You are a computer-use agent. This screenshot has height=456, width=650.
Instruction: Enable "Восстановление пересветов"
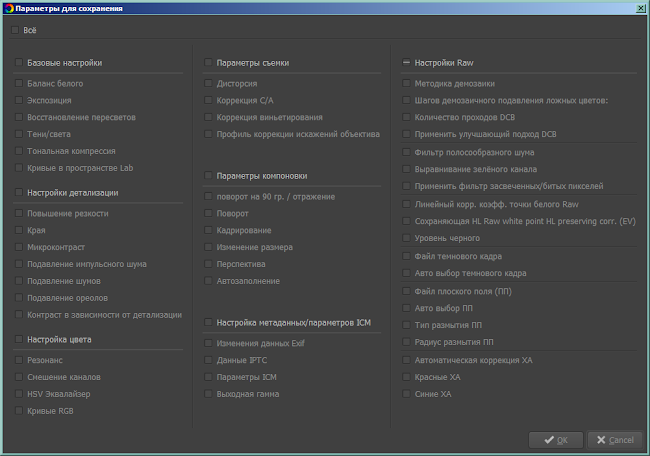[19, 117]
